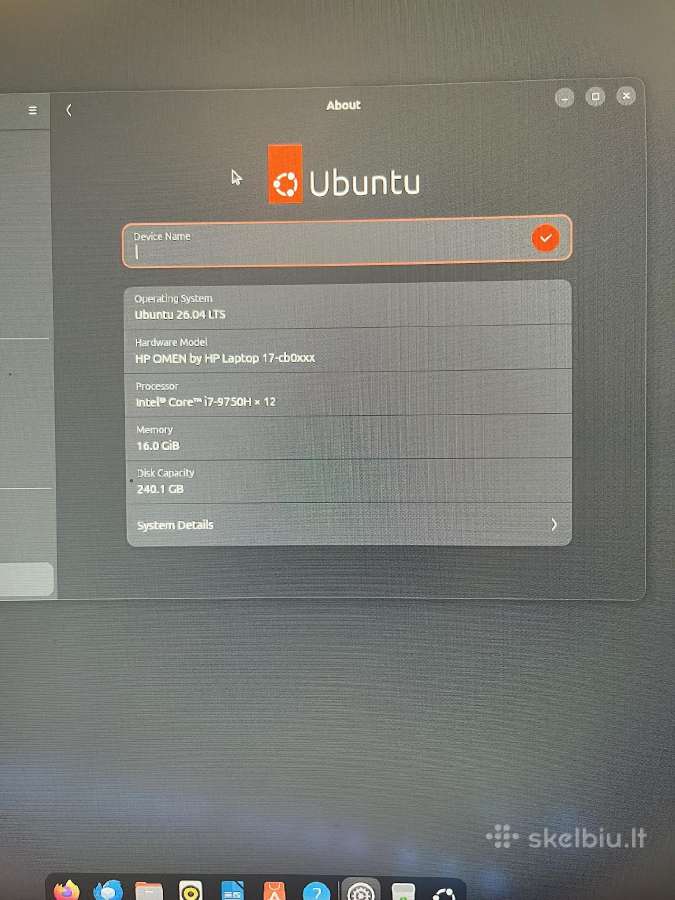This screenshot has width=675, height=900.
Task: Open Rhythmbox music player in the dock
Action: 191,891
